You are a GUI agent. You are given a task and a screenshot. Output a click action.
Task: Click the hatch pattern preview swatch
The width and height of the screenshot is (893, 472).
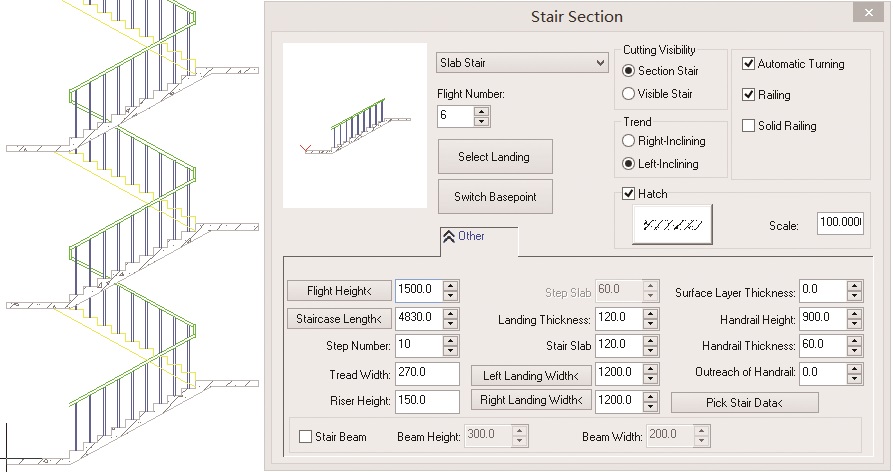(672, 225)
